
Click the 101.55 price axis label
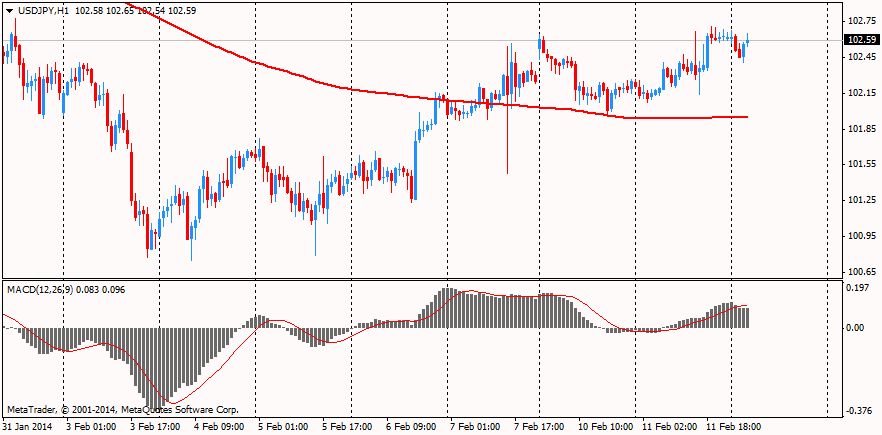point(863,164)
